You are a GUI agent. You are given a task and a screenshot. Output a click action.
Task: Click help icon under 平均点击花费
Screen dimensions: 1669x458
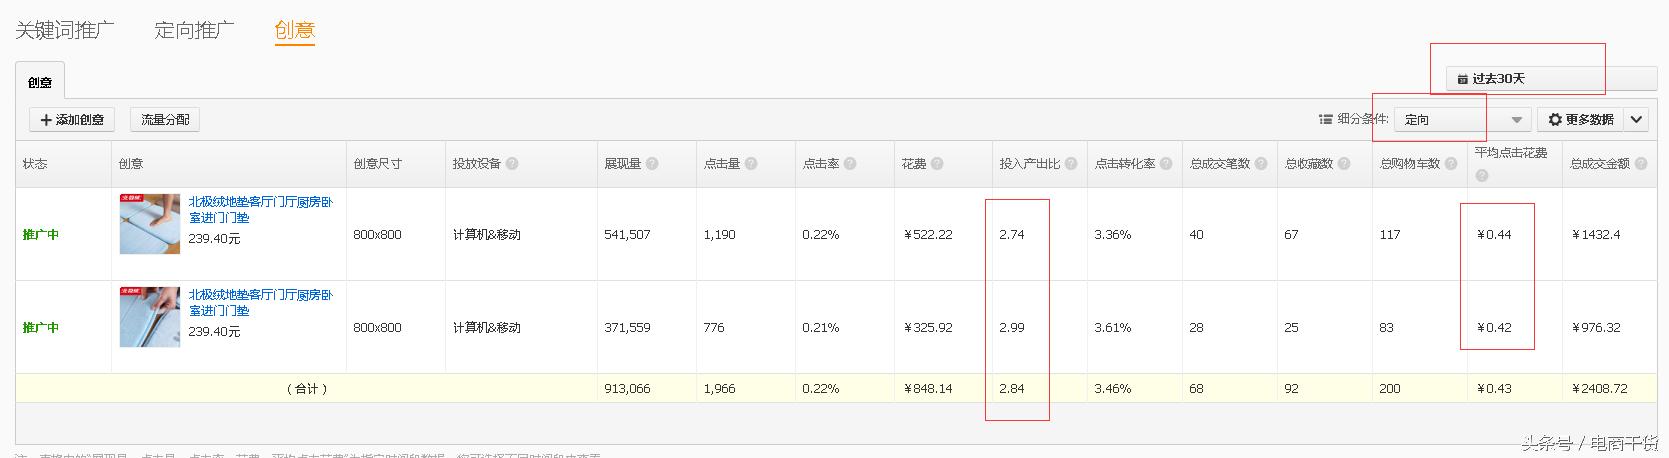tap(1482, 176)
